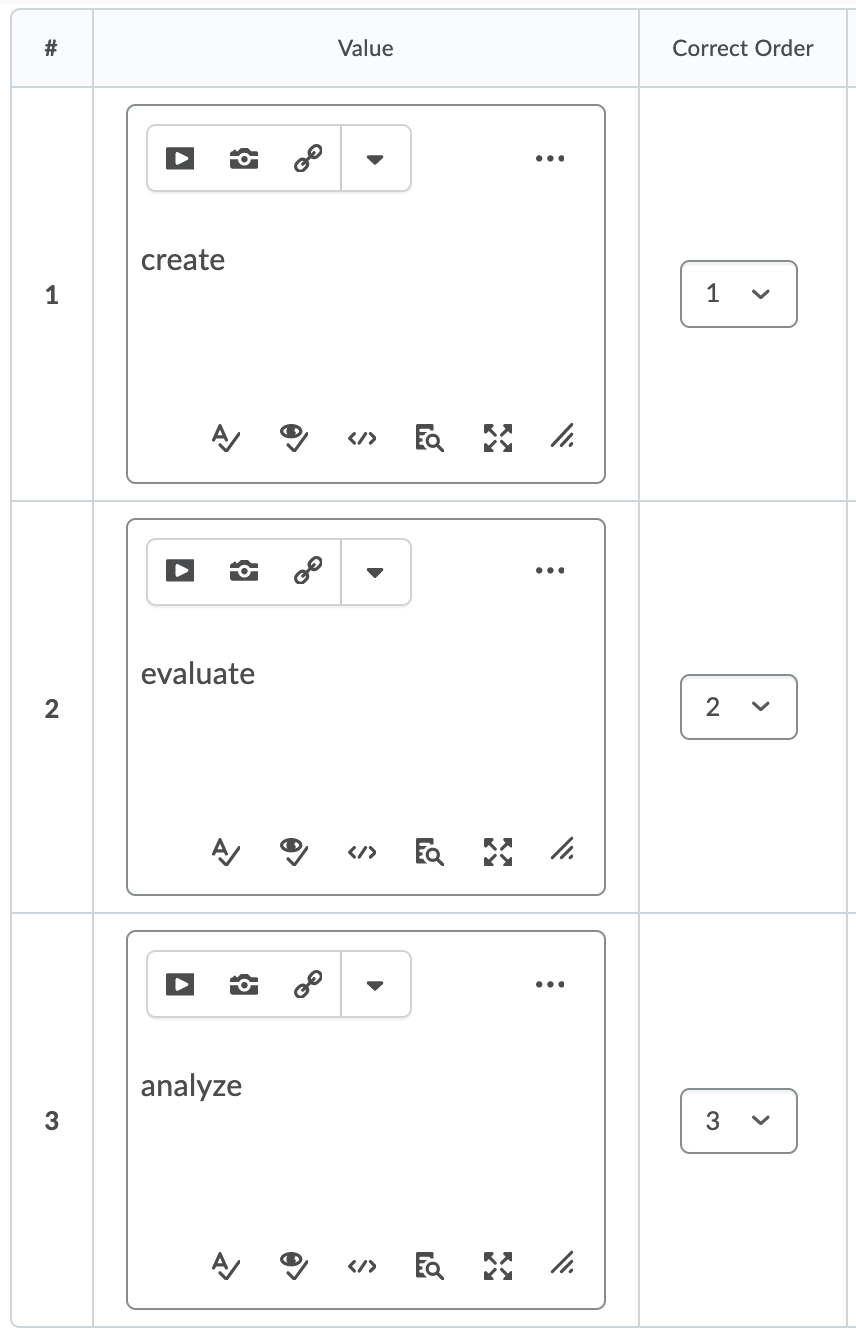Toggle source code view in the 'create' editor
This screenshot has width=856, height=1338.
tap(361, 438)
